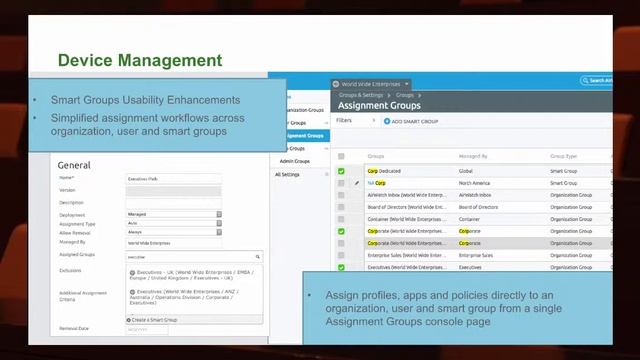
Task: Click the Groups breadcrumb link
Action: click(x=404, y=95)
